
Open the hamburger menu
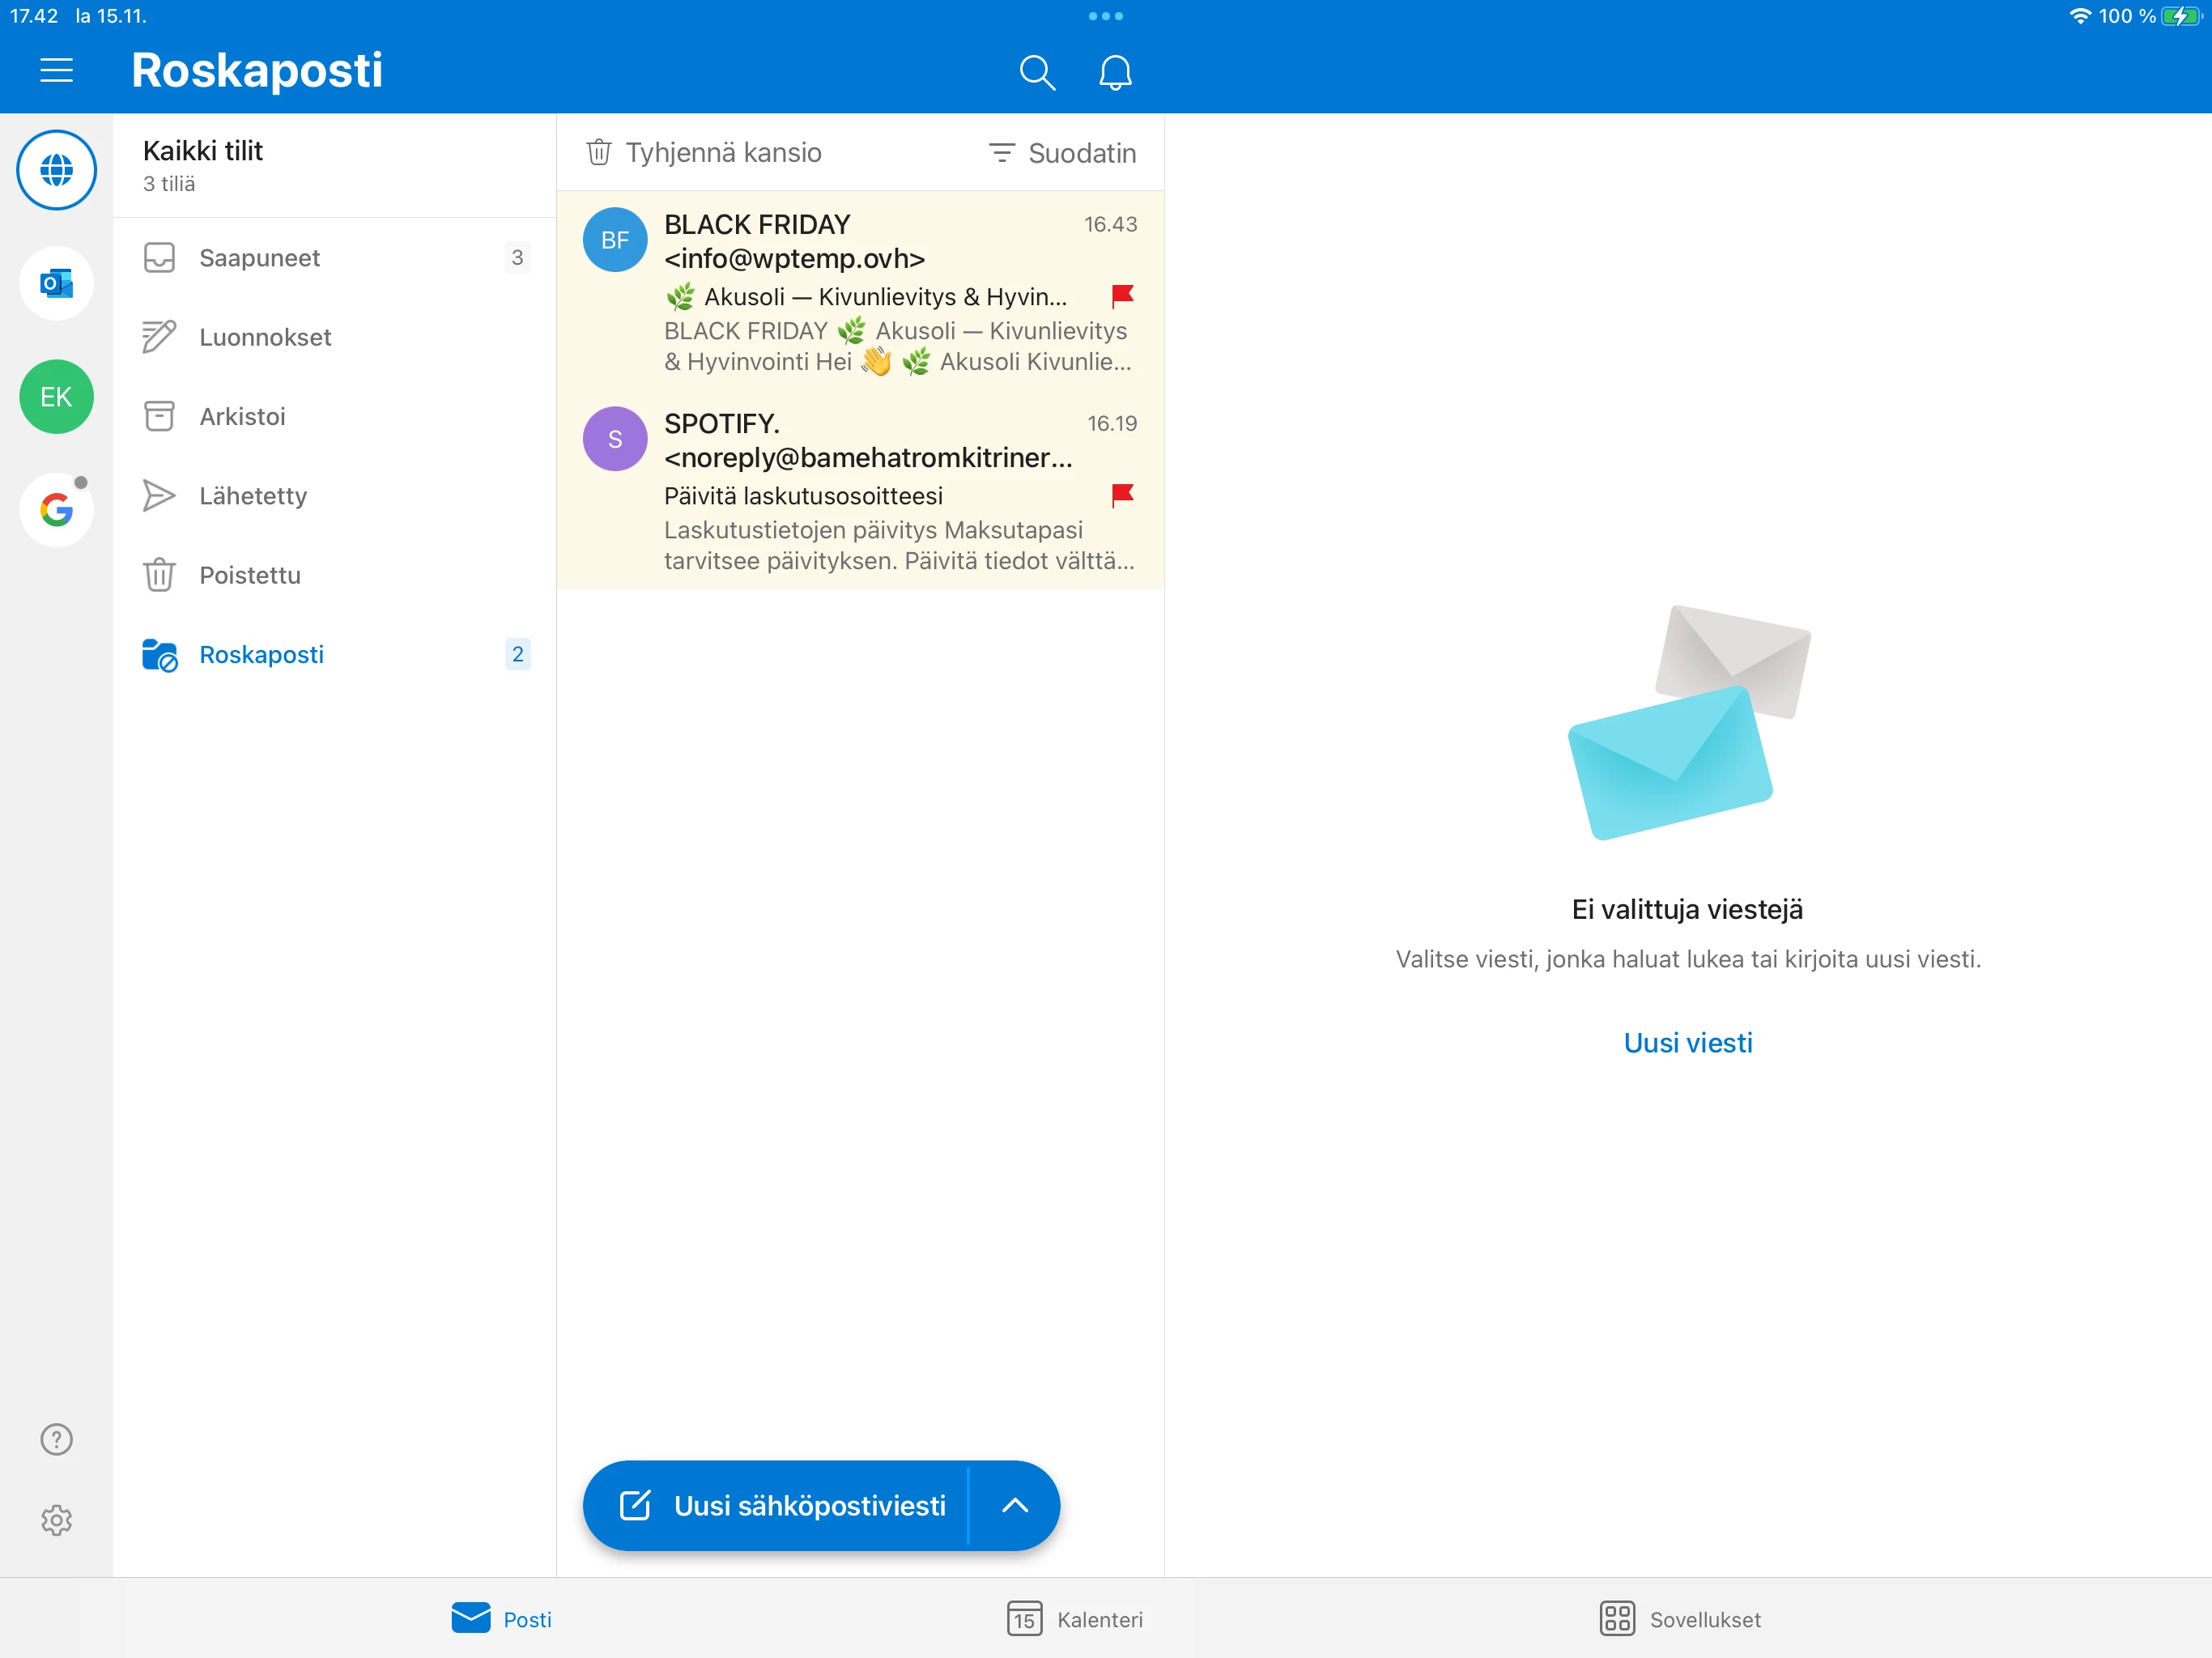pos(56,70)
